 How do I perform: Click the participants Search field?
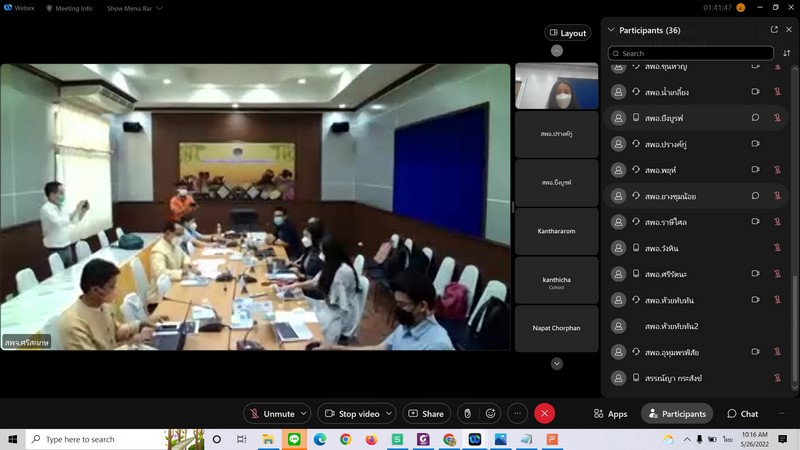(x=690, y=53)
